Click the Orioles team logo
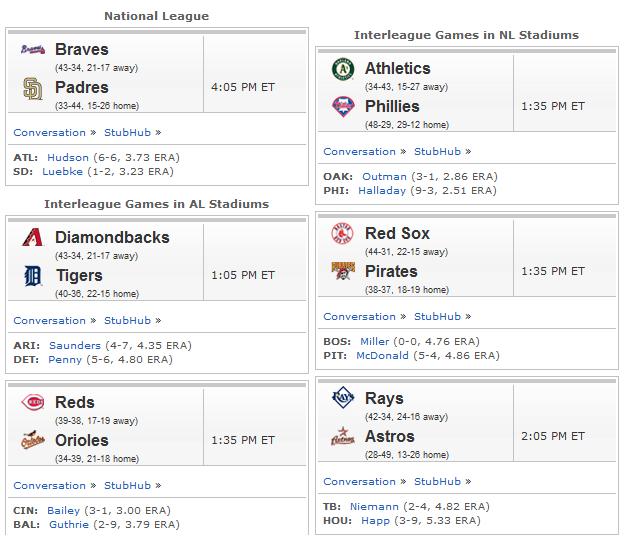 pyautogui.click(x=33, y=440)
